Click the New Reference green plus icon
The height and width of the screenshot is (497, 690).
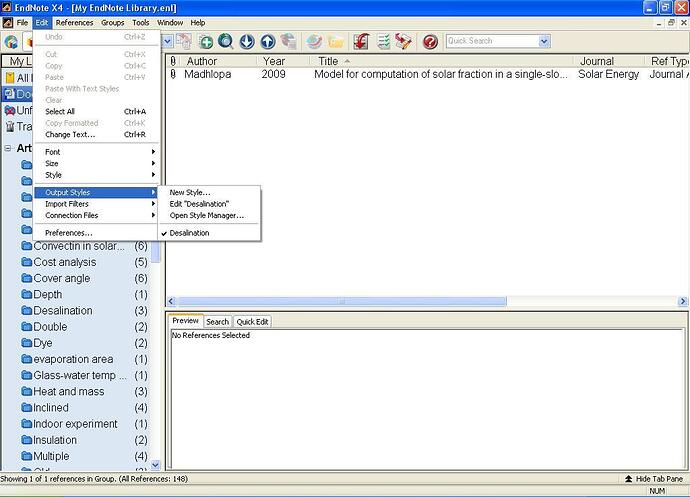tap(206, 42)
